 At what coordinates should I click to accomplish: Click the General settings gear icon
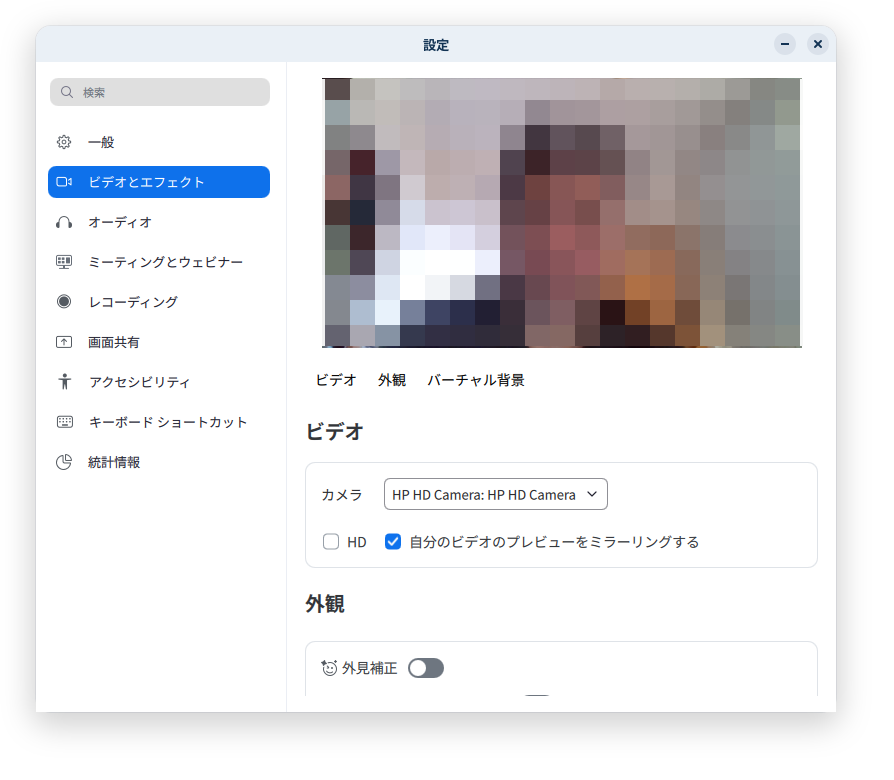64,142
